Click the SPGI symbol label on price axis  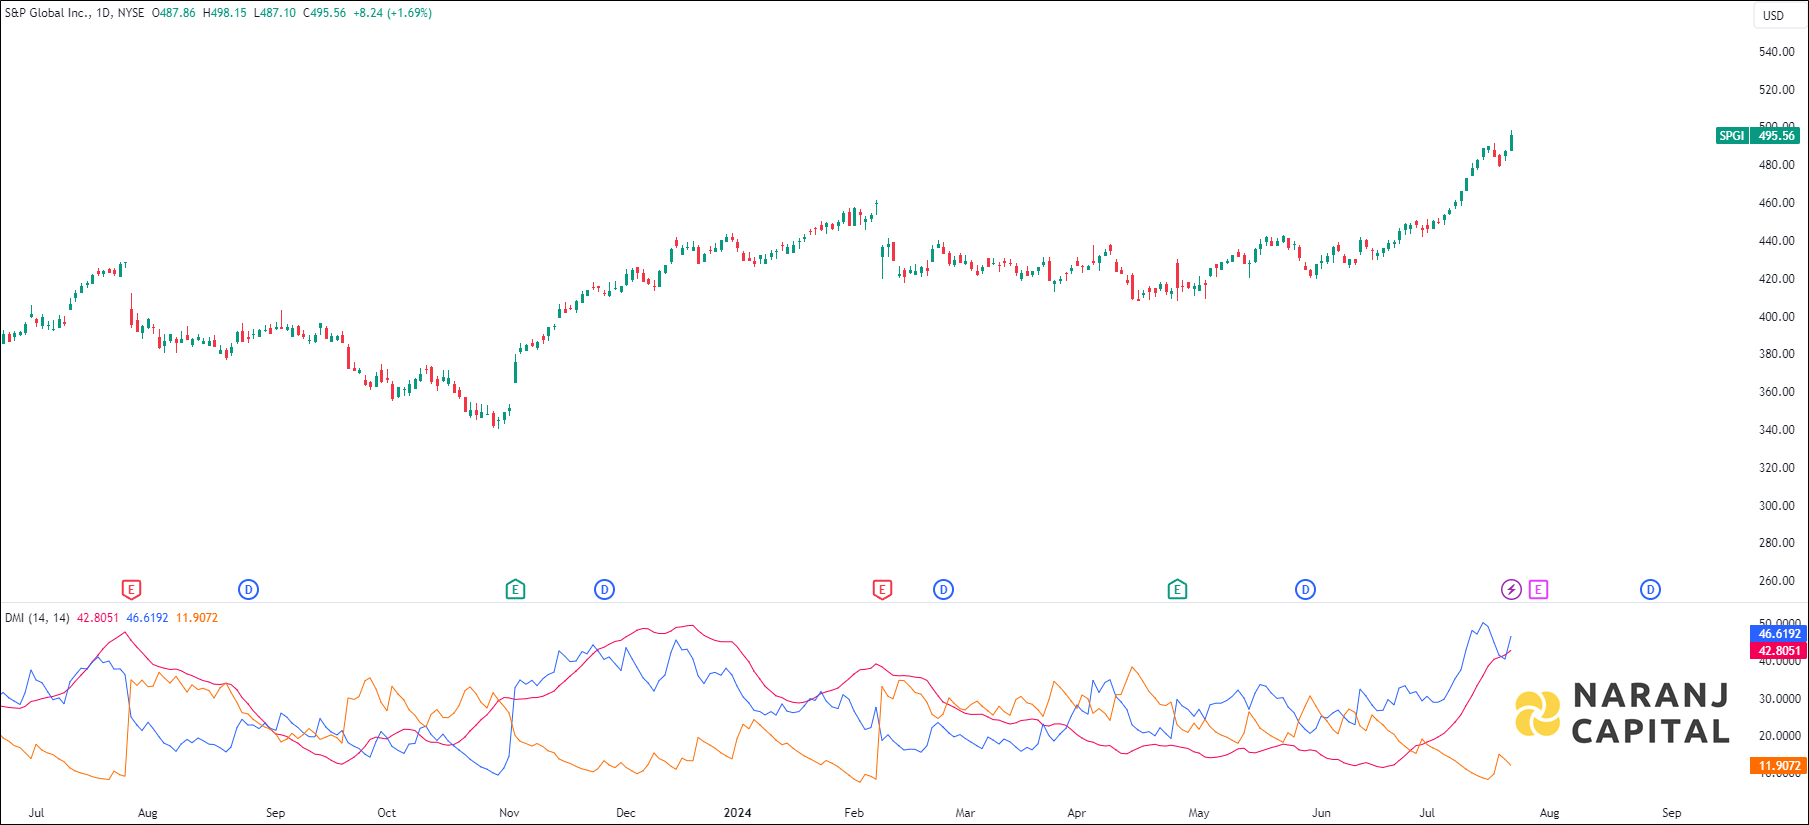[1732, 136]
